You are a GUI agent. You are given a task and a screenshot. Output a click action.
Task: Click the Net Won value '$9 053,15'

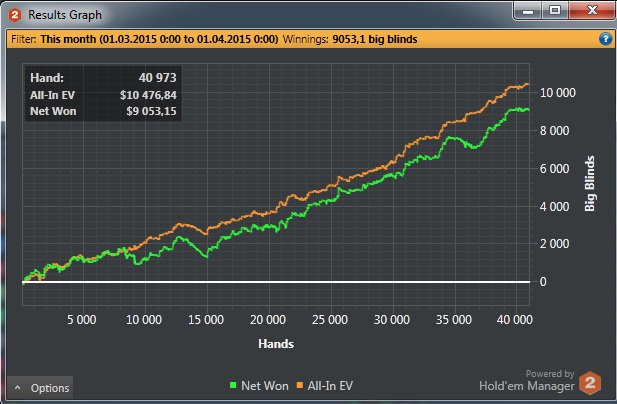tap(151, 111)
